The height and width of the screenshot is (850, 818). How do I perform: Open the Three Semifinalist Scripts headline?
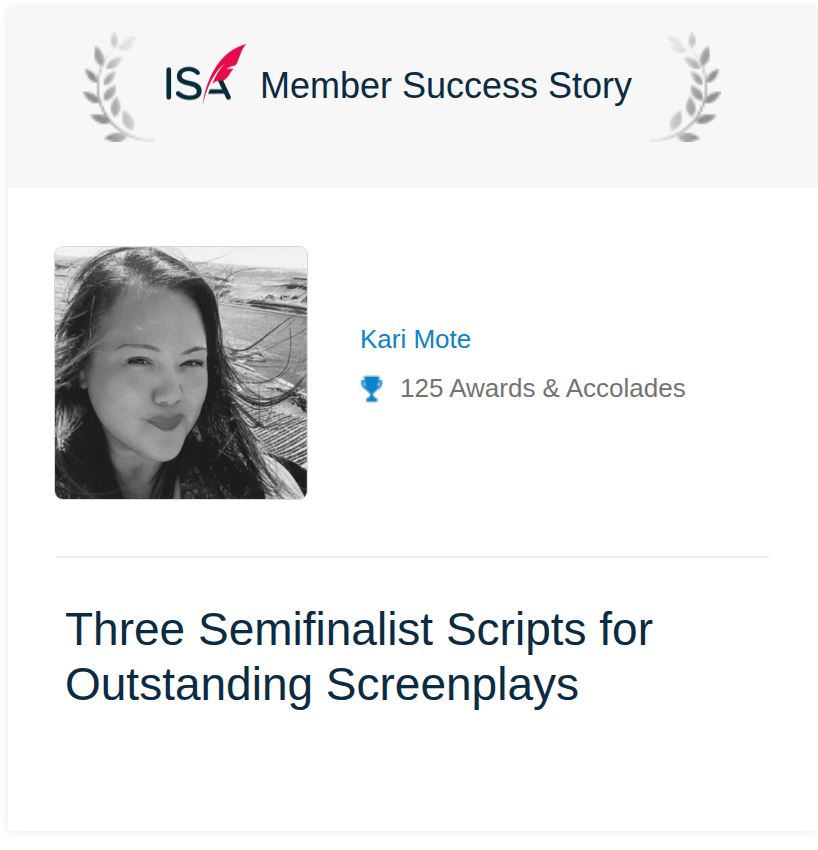(x=359, y=657)
